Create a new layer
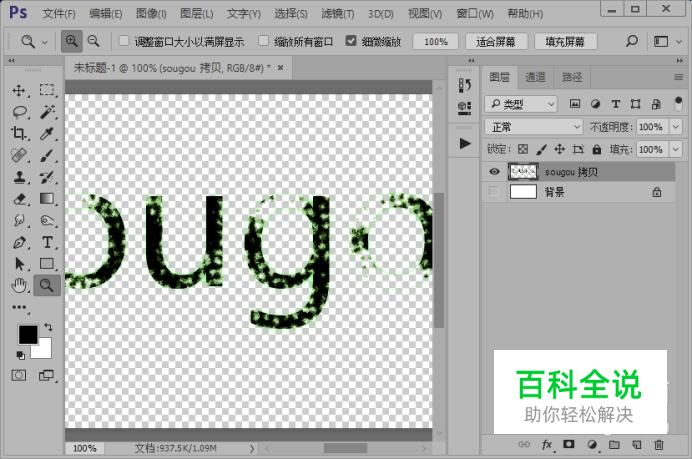 click(637, 444)
